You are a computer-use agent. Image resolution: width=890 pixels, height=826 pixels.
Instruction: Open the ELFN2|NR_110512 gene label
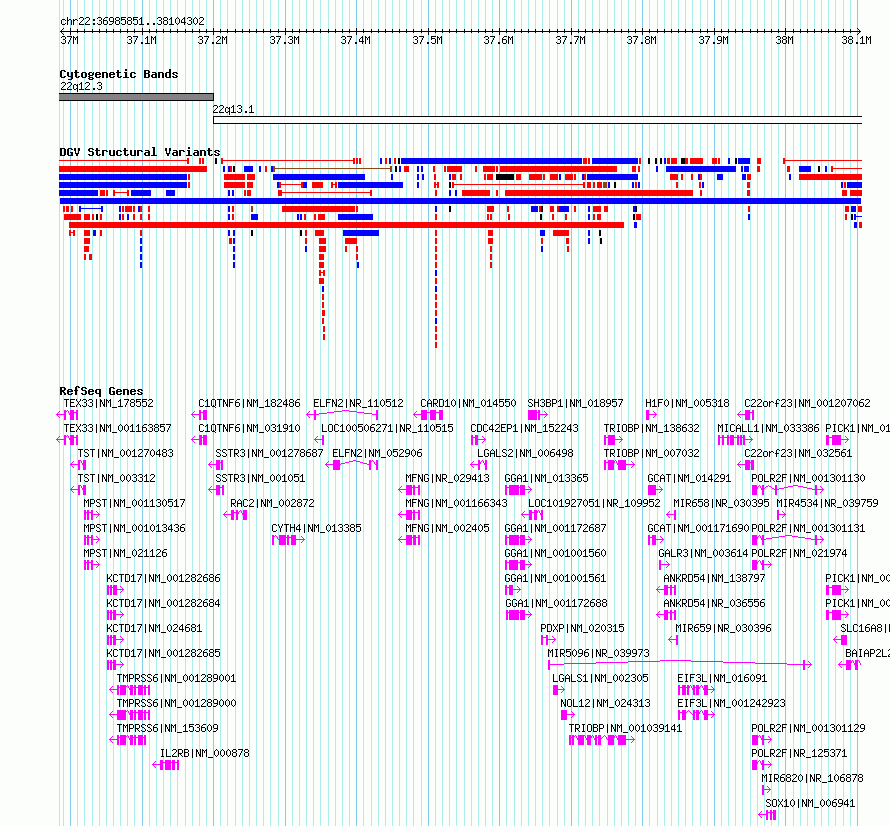pyautogui.click(x=358, y=403)
